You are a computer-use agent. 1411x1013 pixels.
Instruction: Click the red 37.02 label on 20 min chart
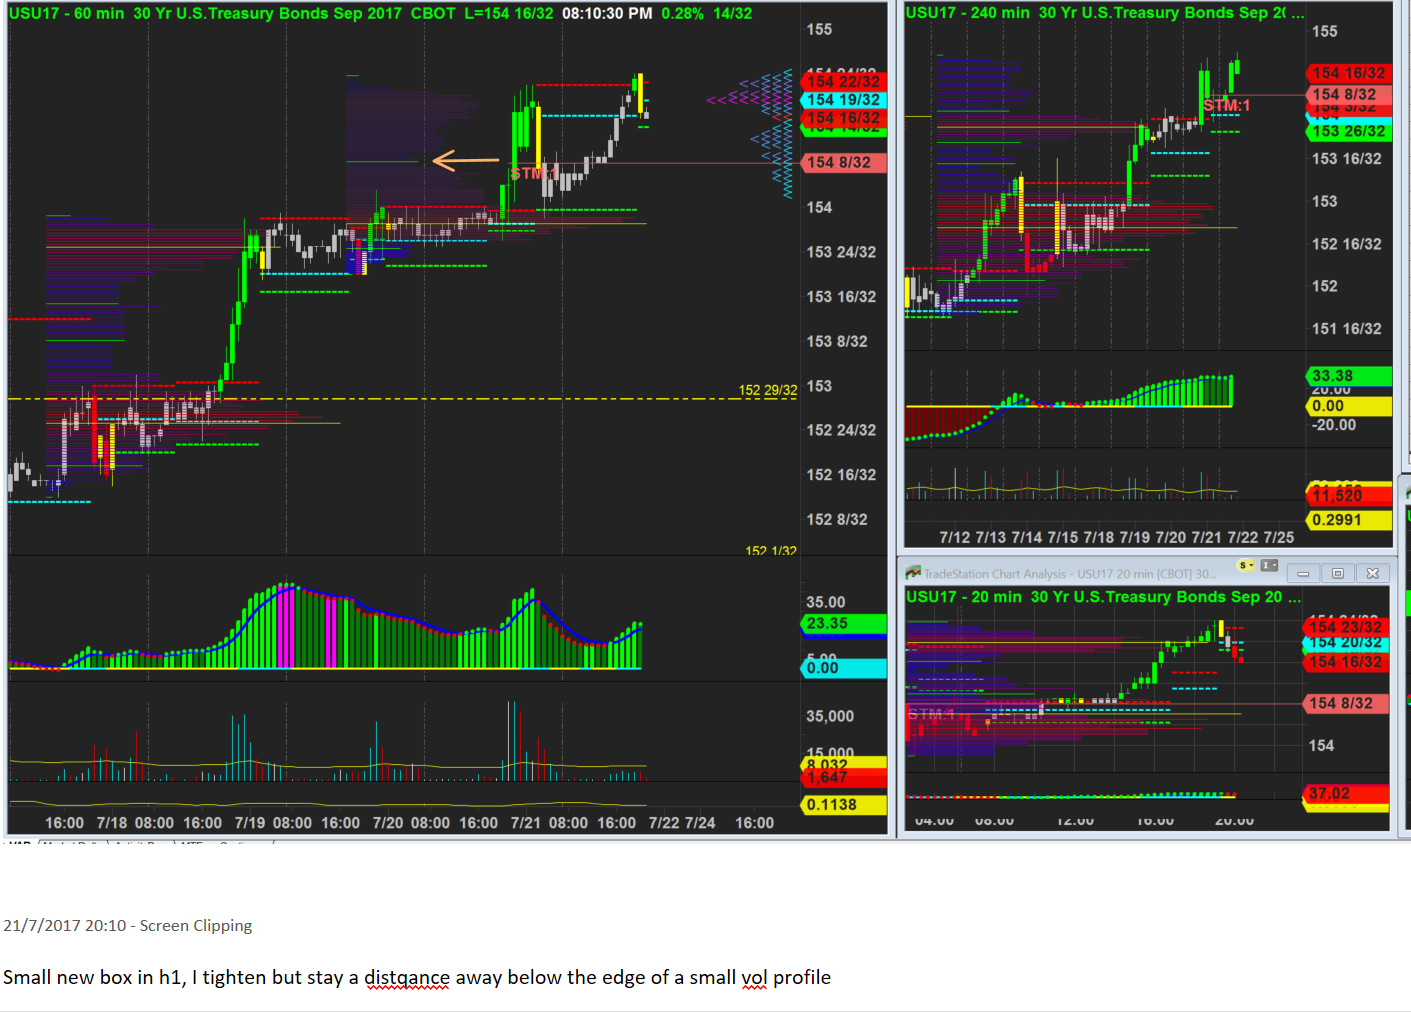pos(1345,794)
